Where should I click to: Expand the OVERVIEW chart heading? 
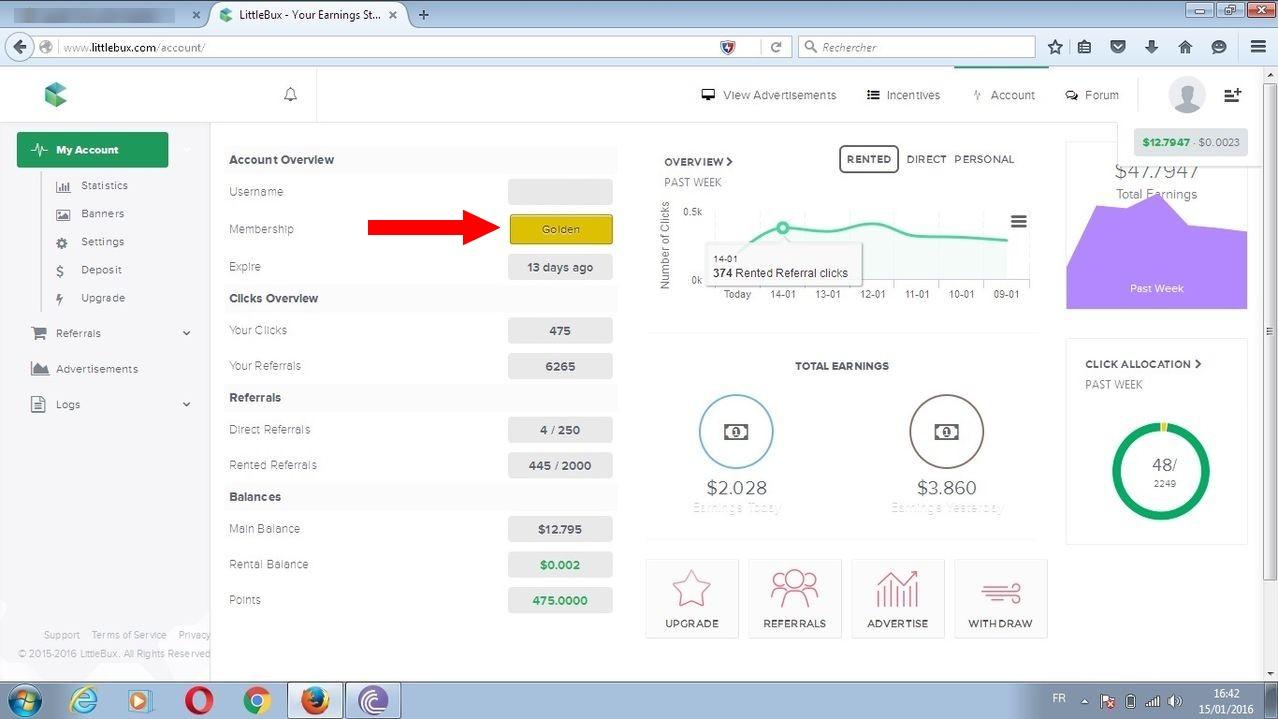[x=698, y=161]
